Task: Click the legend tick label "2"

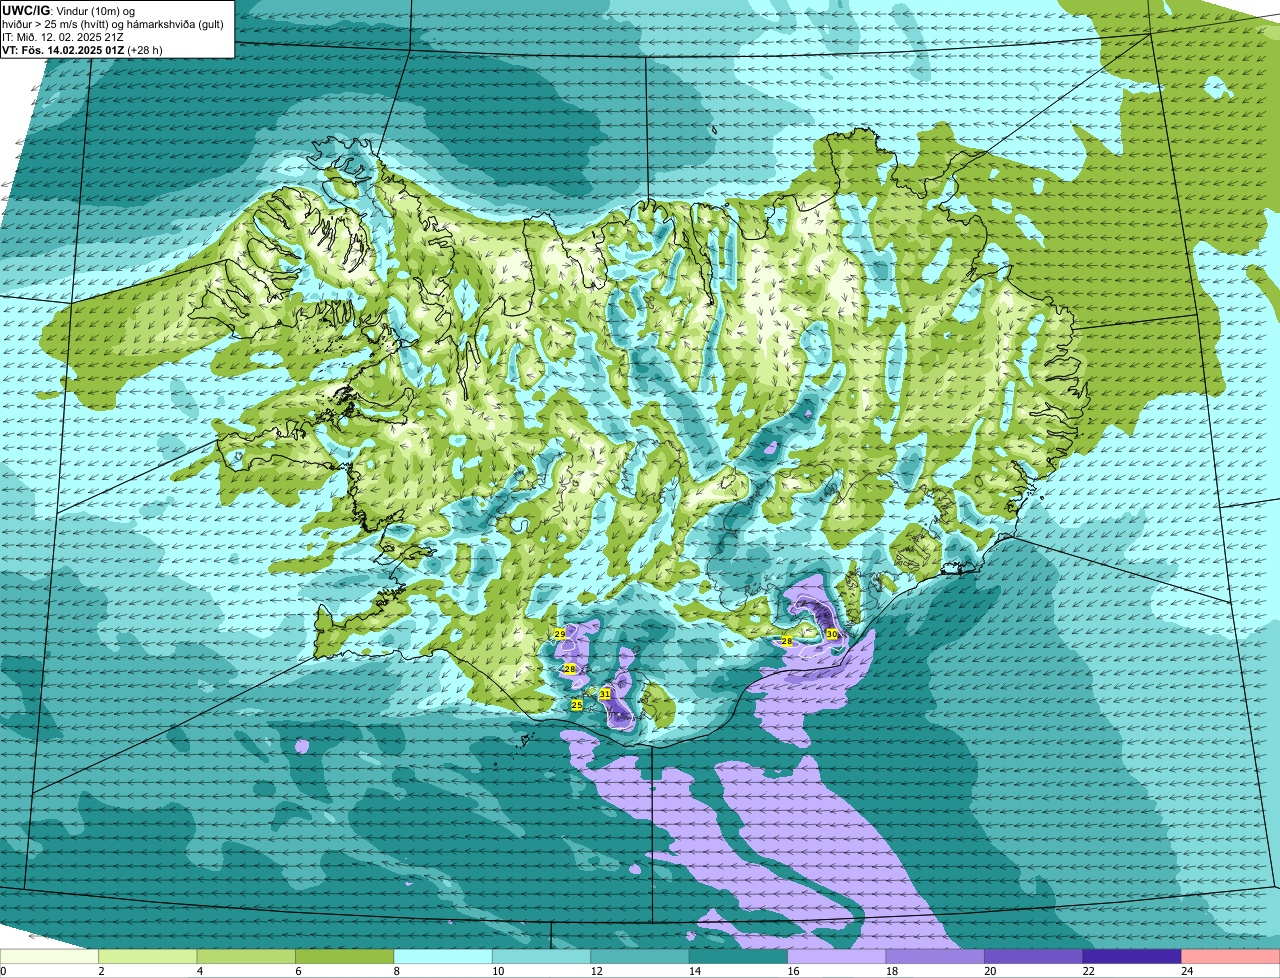Action: point(101,971)
